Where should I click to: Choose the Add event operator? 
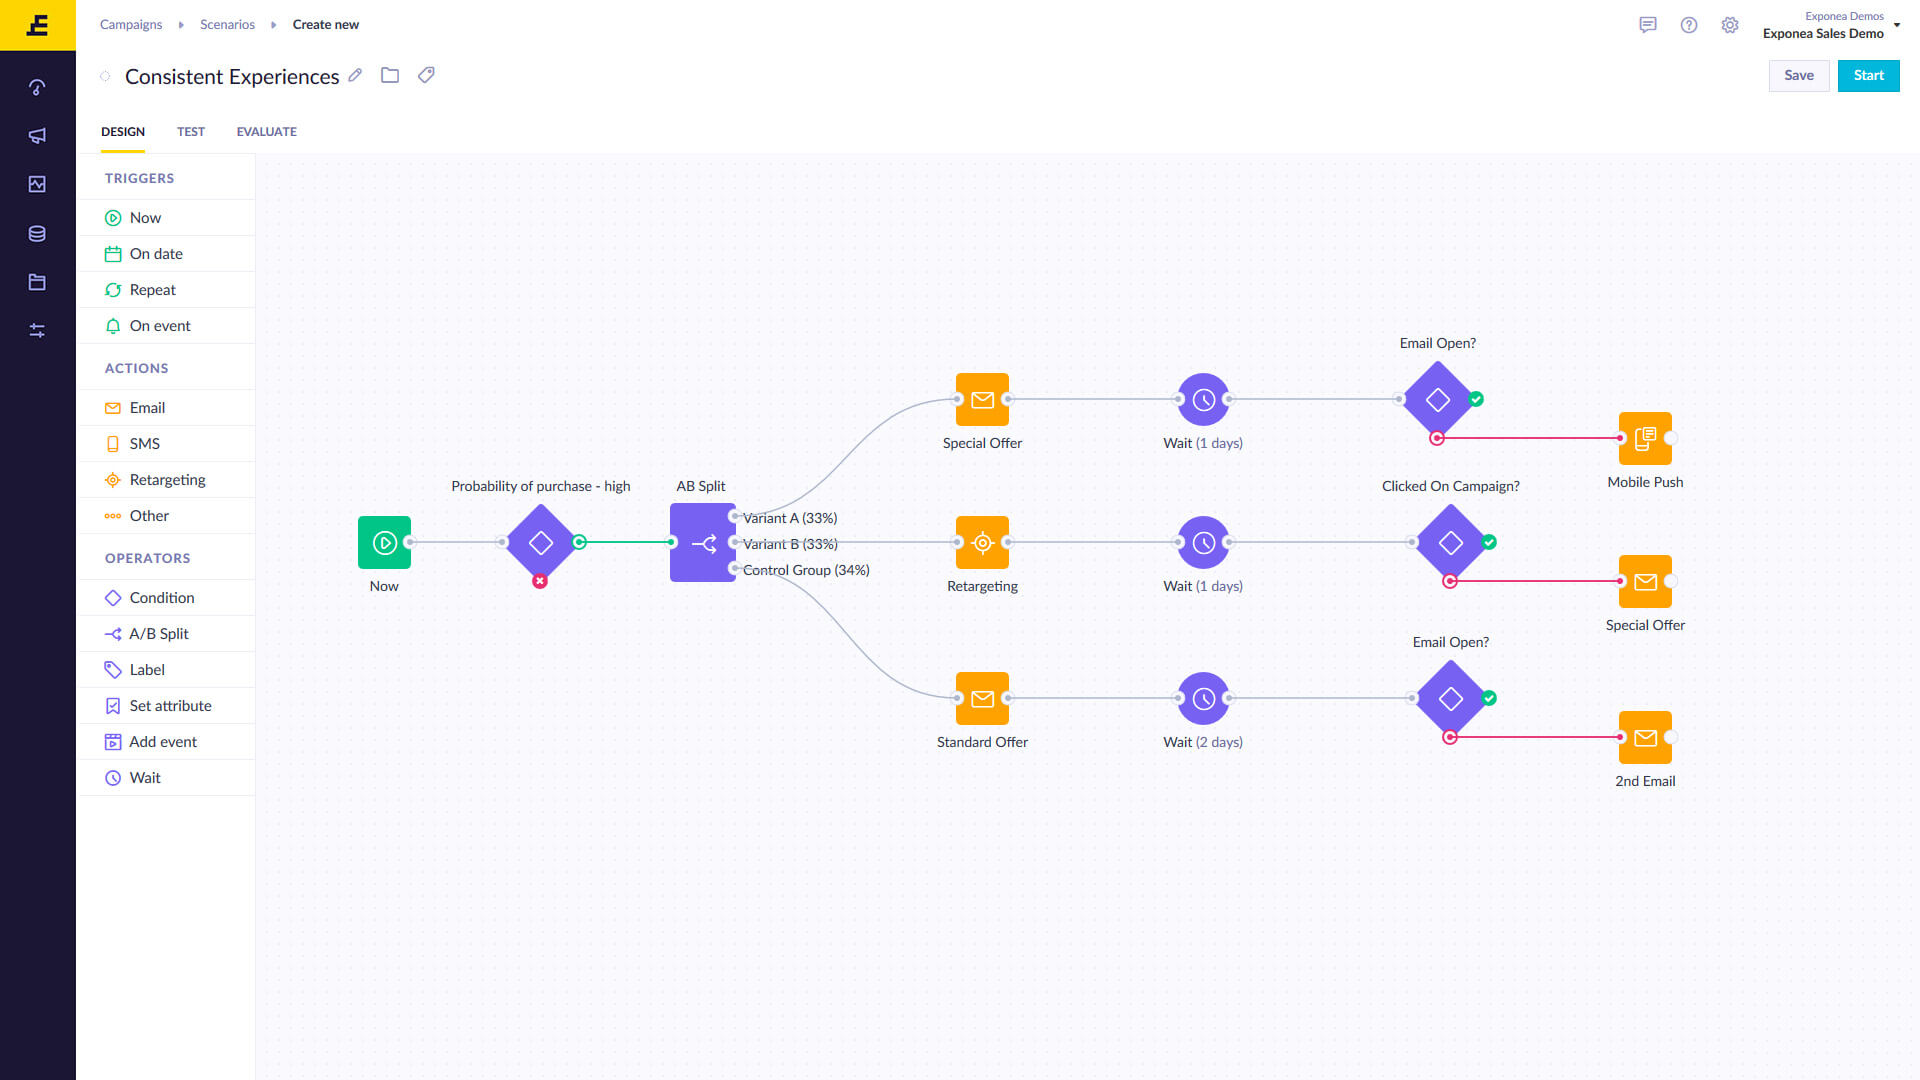166,742
